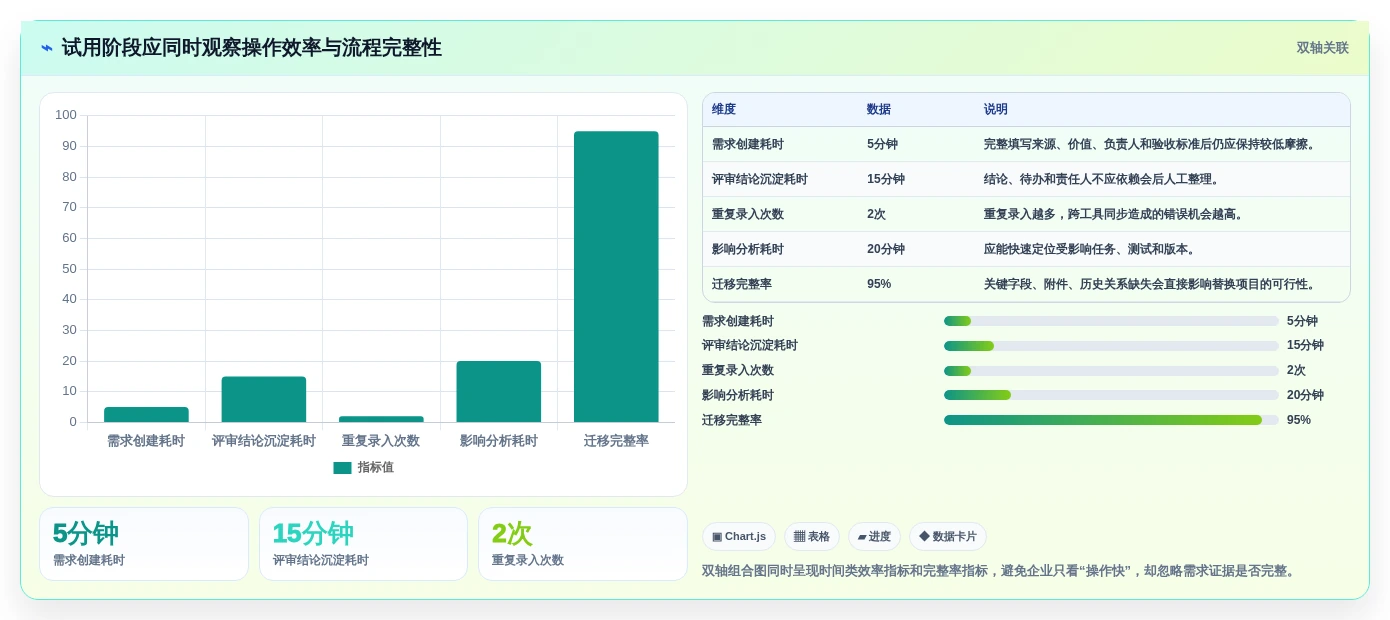Viewport: 1390px width, 620px height.
Task: Click the description starting with 完整填写来源
Action: click(x=1152, y=144)
